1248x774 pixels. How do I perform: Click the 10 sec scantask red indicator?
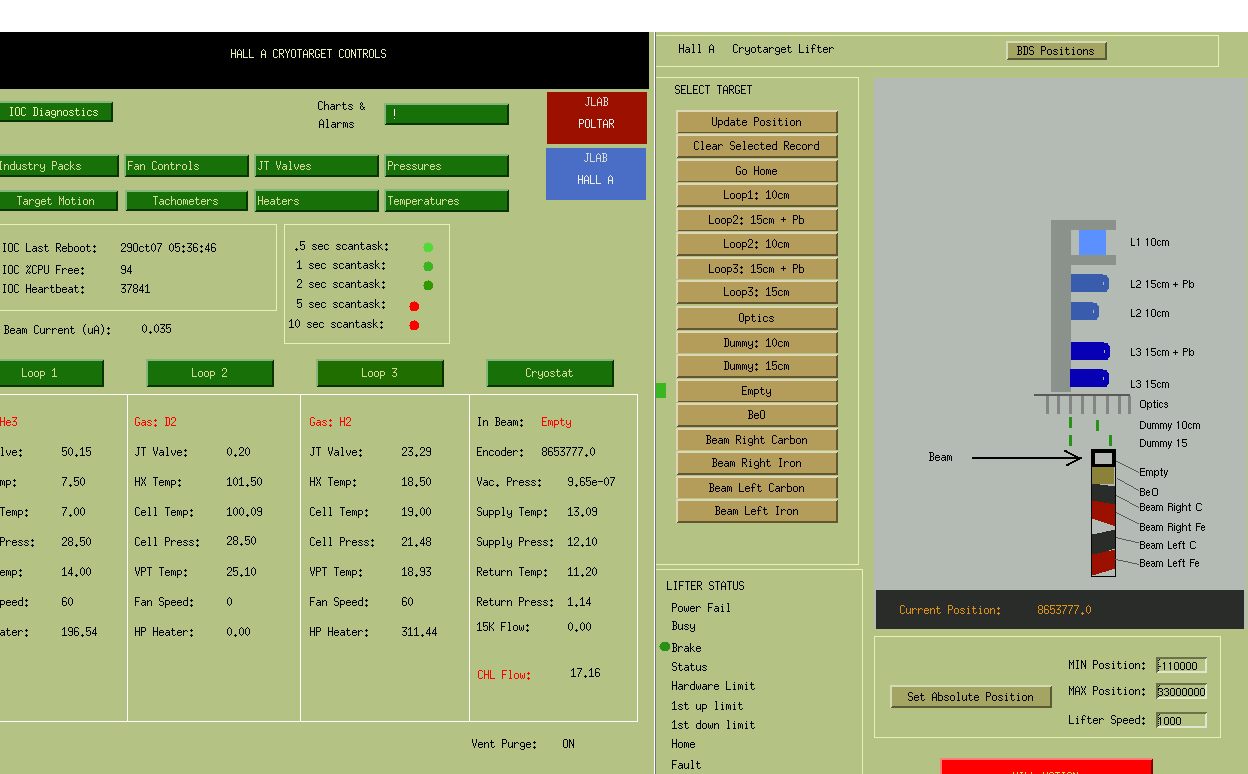pyautogui.click(x=414, y=325)
